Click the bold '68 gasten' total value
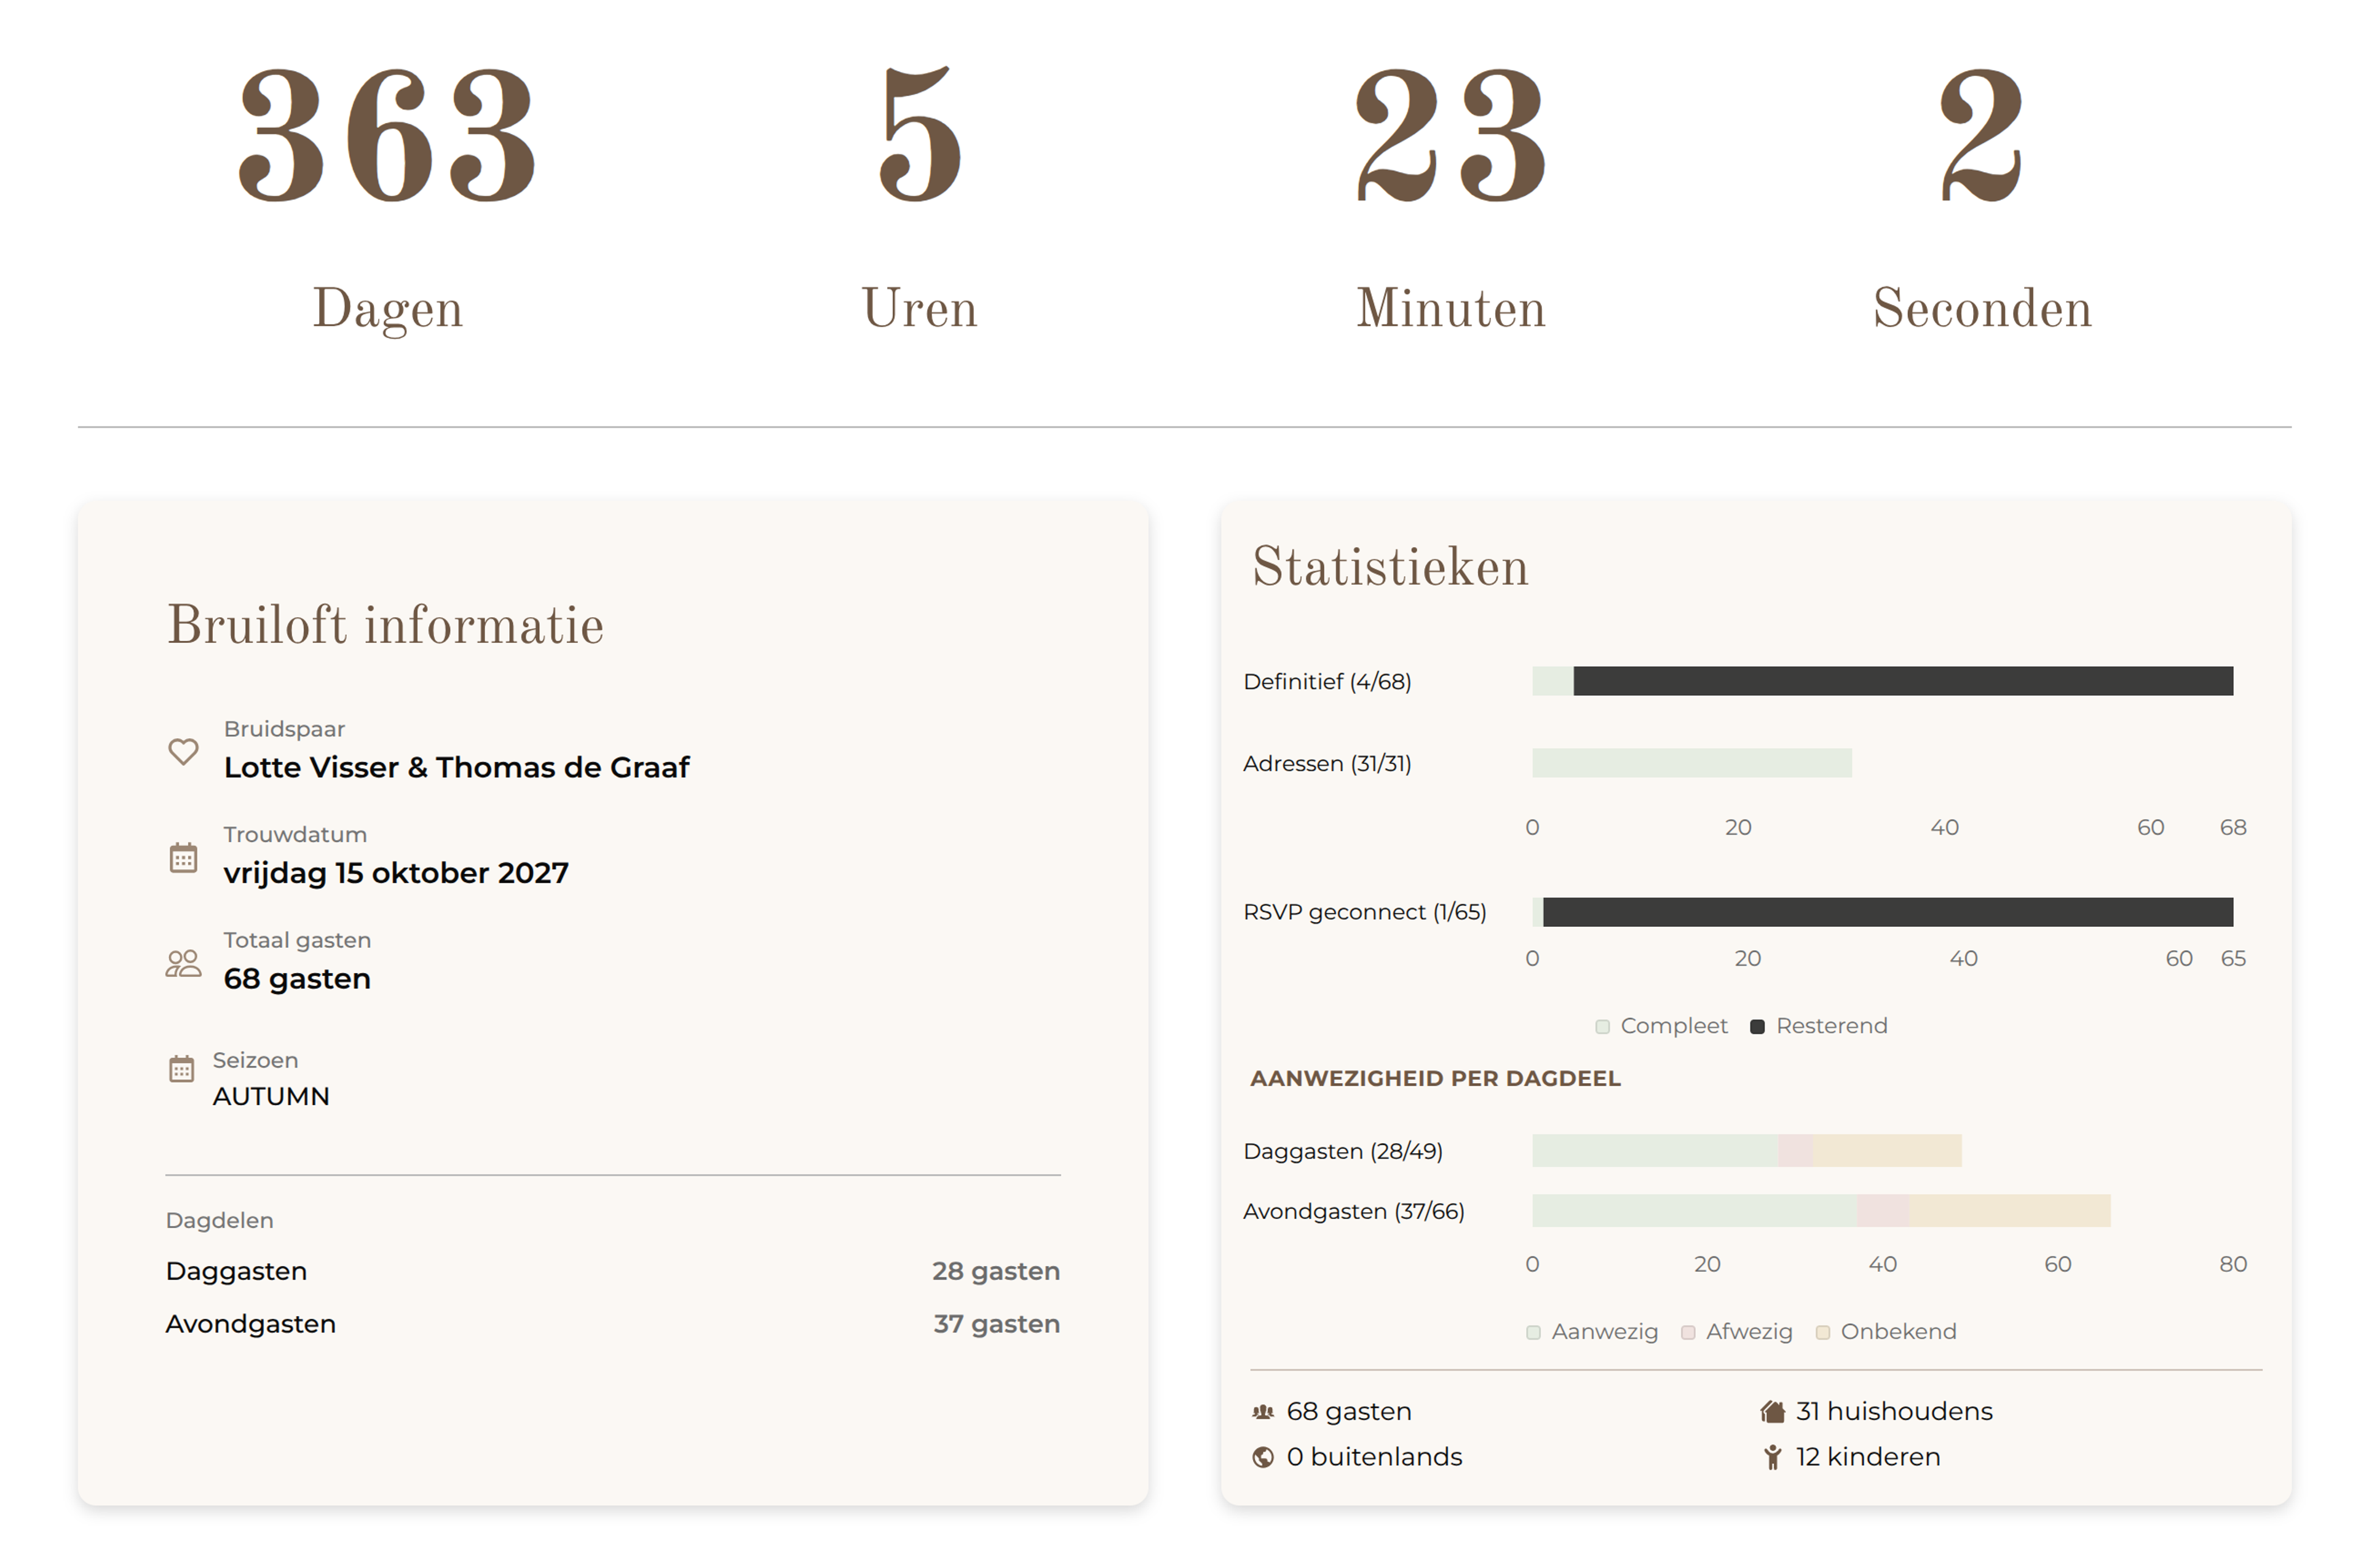This screenshot has width=2361, height=1568. click(x=297, y=978)
